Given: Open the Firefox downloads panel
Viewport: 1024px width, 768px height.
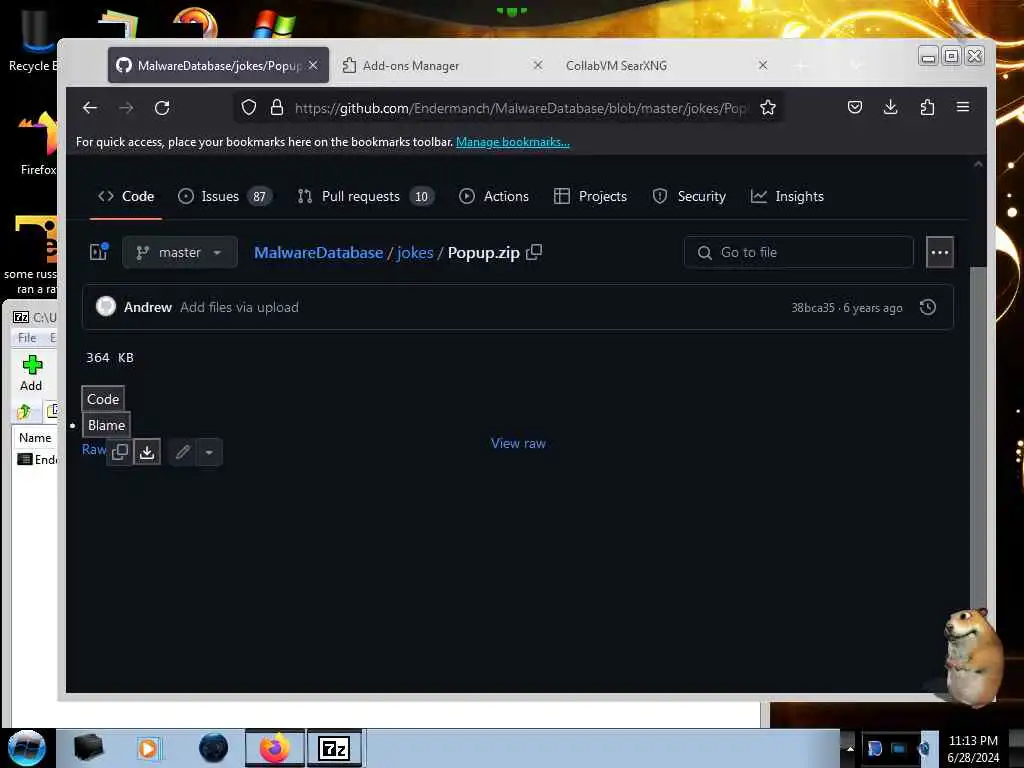Looking at the screenshot, I should coord(891,107).
